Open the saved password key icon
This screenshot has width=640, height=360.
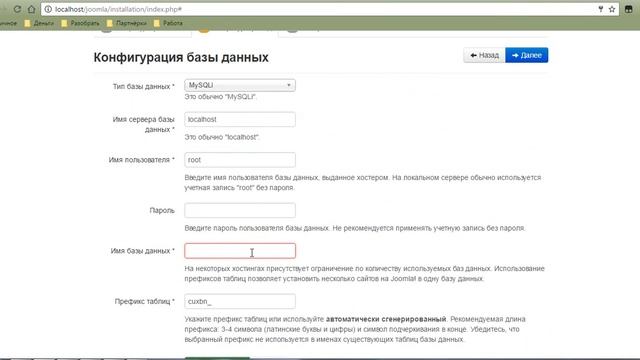pos(601,9)
